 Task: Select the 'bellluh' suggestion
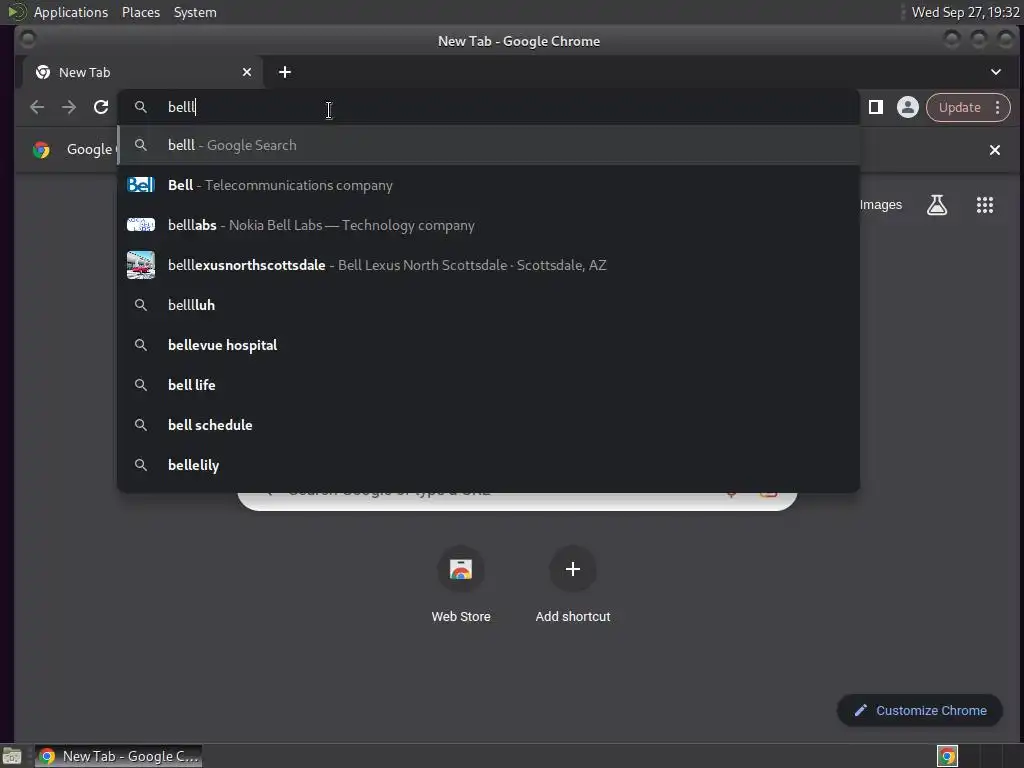(x=488, y=305)
